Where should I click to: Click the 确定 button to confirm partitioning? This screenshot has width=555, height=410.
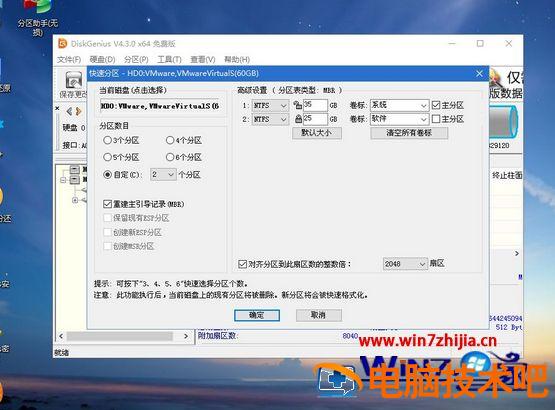(257, 315)
